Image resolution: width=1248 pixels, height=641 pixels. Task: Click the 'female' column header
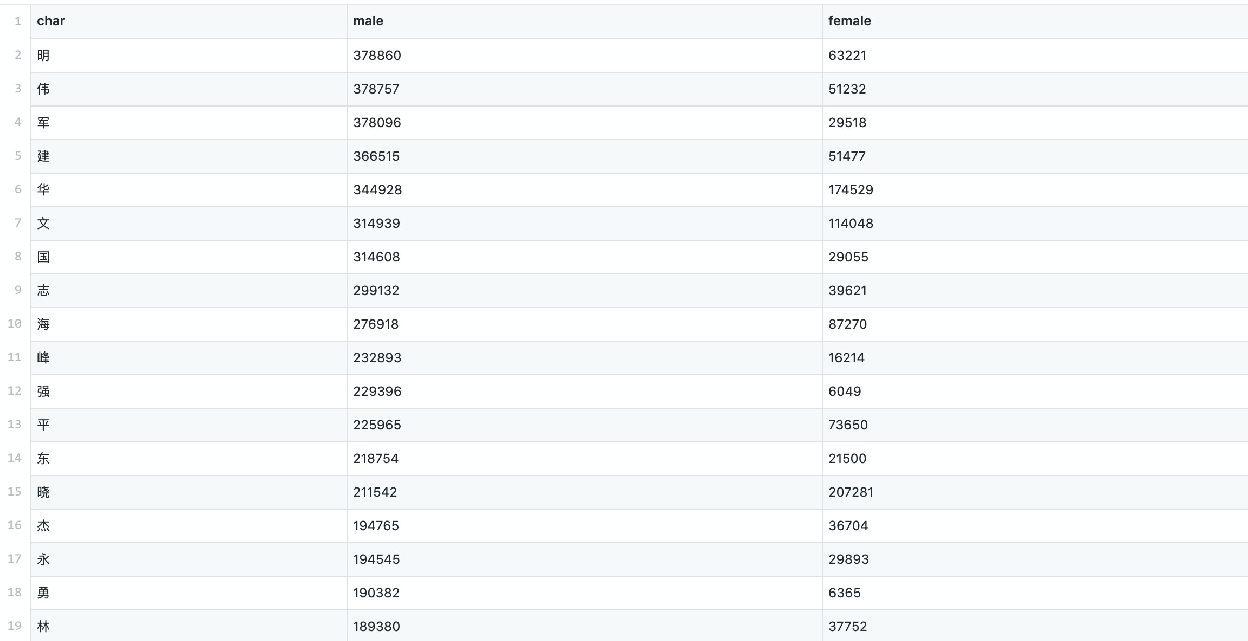click(849, 21)
